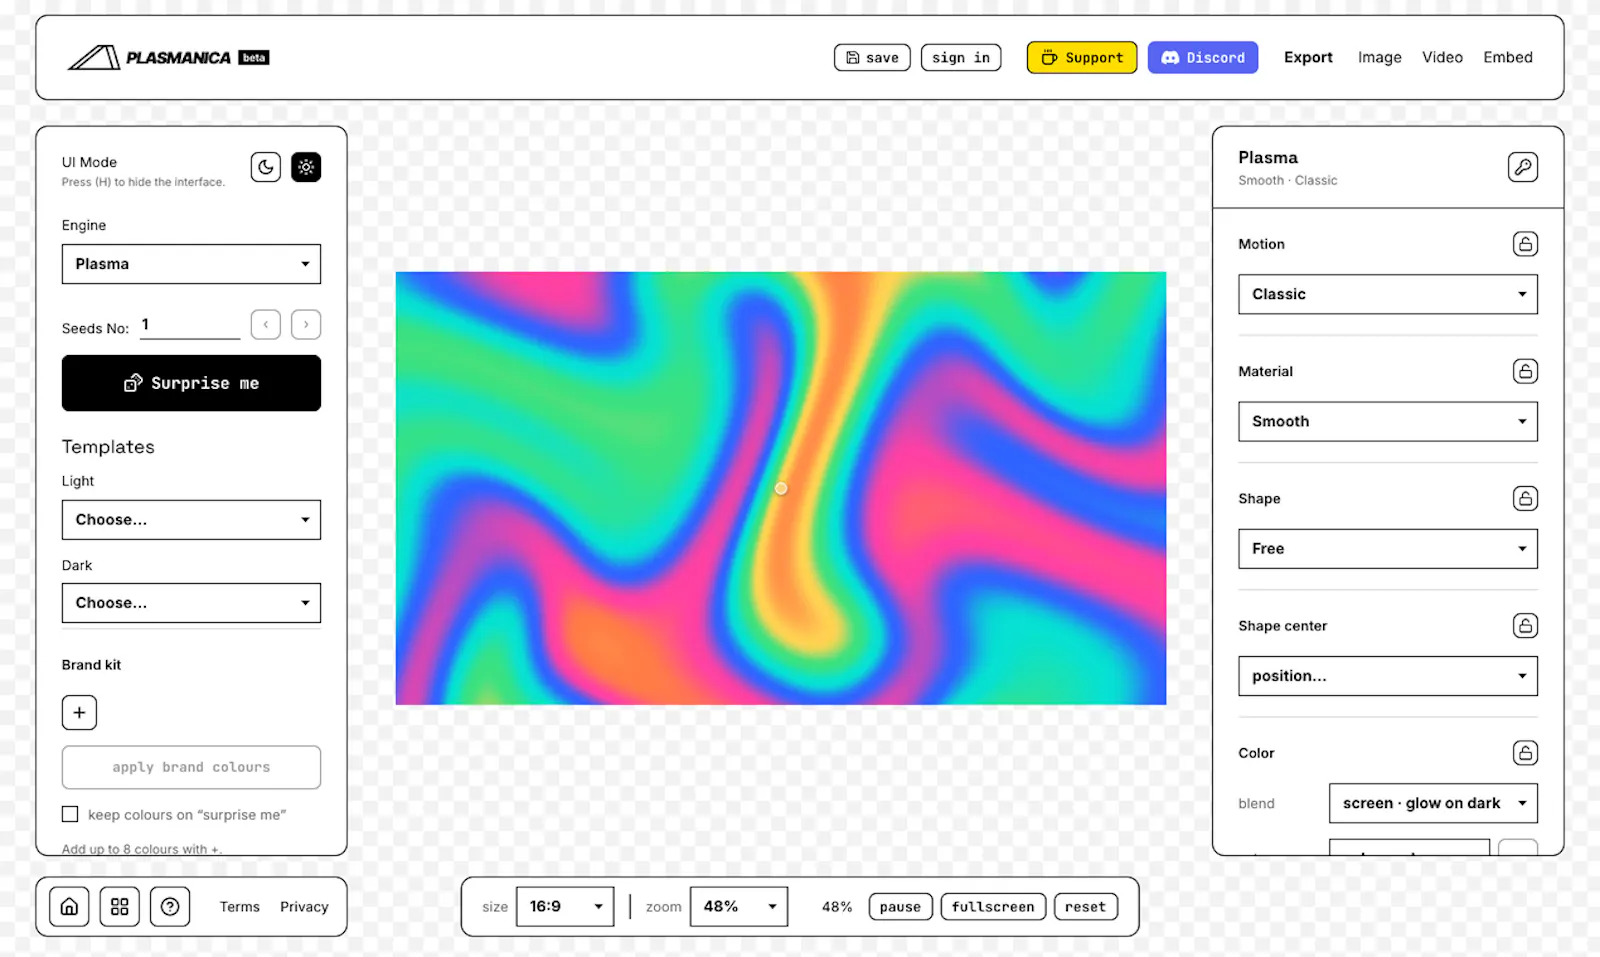Open the grid gallery icon button

pos(120,907)
